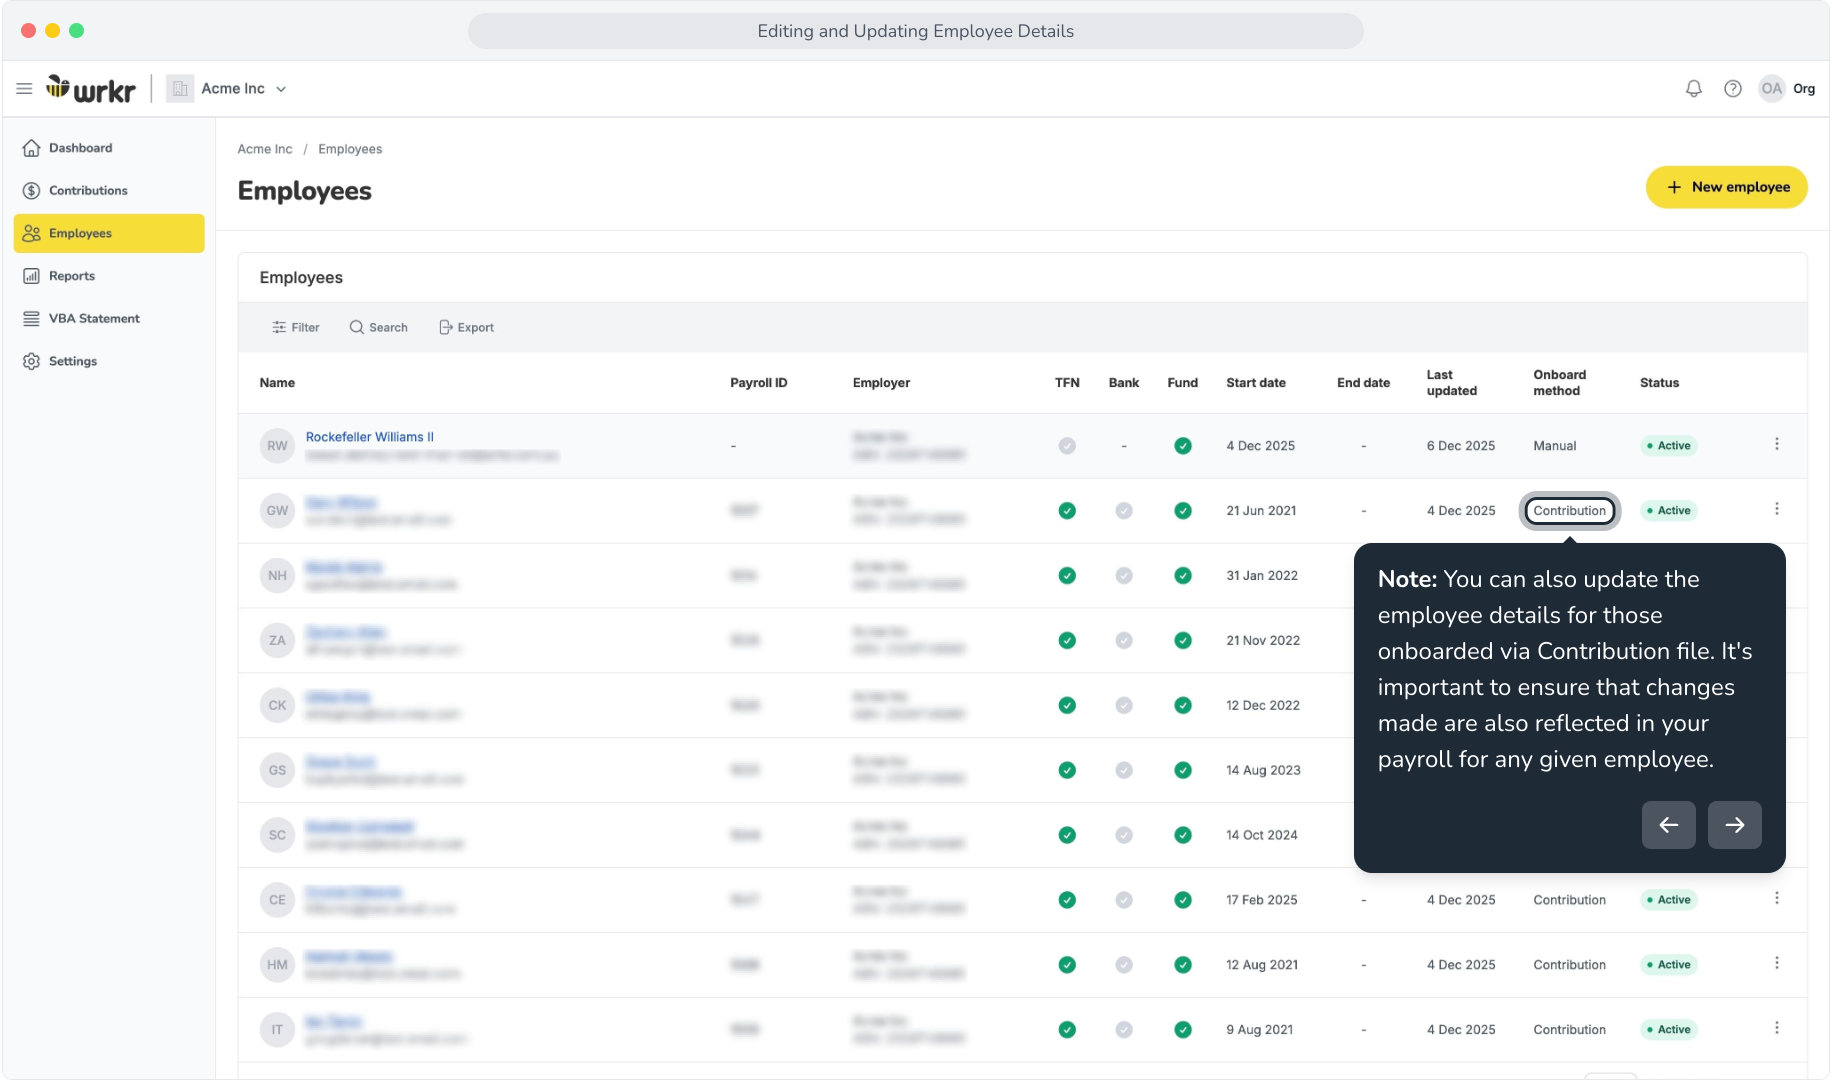Screen dimensions: 1832x1080
Task: Open Rockefeller Williams II employee link
Action: [370, 437]
